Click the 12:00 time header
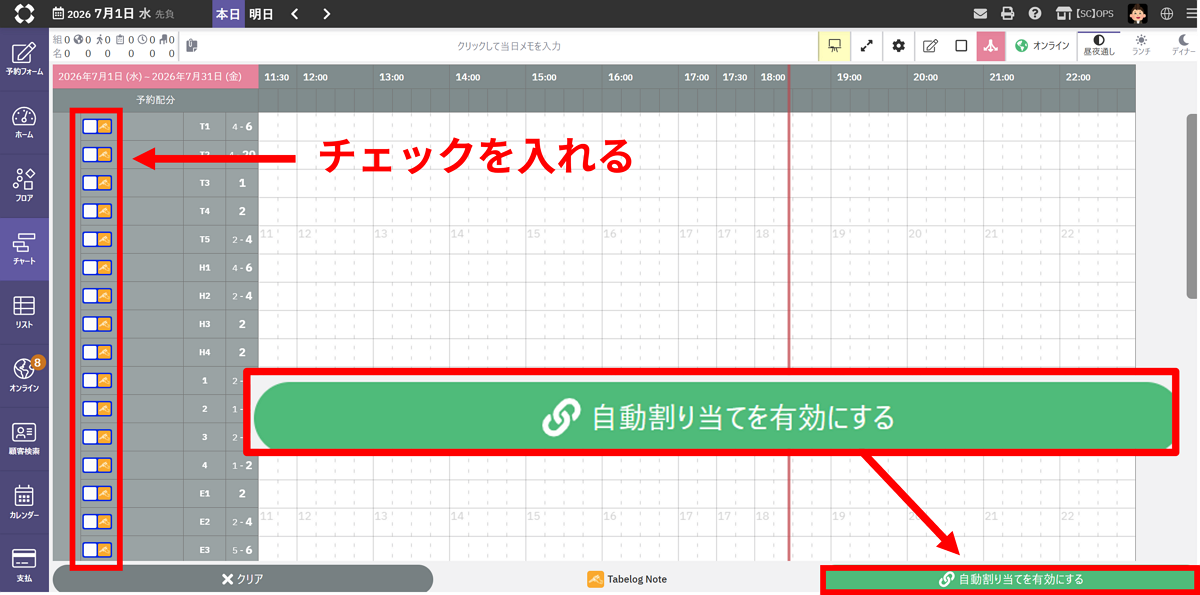Image resolution: width=1200 pixels, height=595 pixels. click(x=315, y=77)
